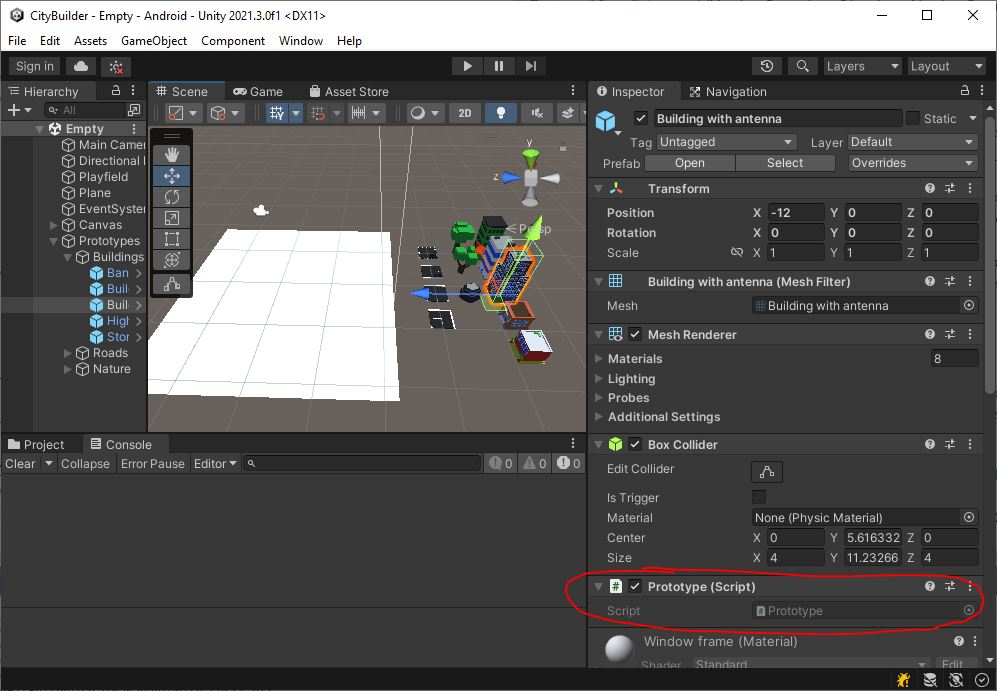The image size is (997, 691).
Task: Click the Position X input field
Action: (x=795, y=213)
